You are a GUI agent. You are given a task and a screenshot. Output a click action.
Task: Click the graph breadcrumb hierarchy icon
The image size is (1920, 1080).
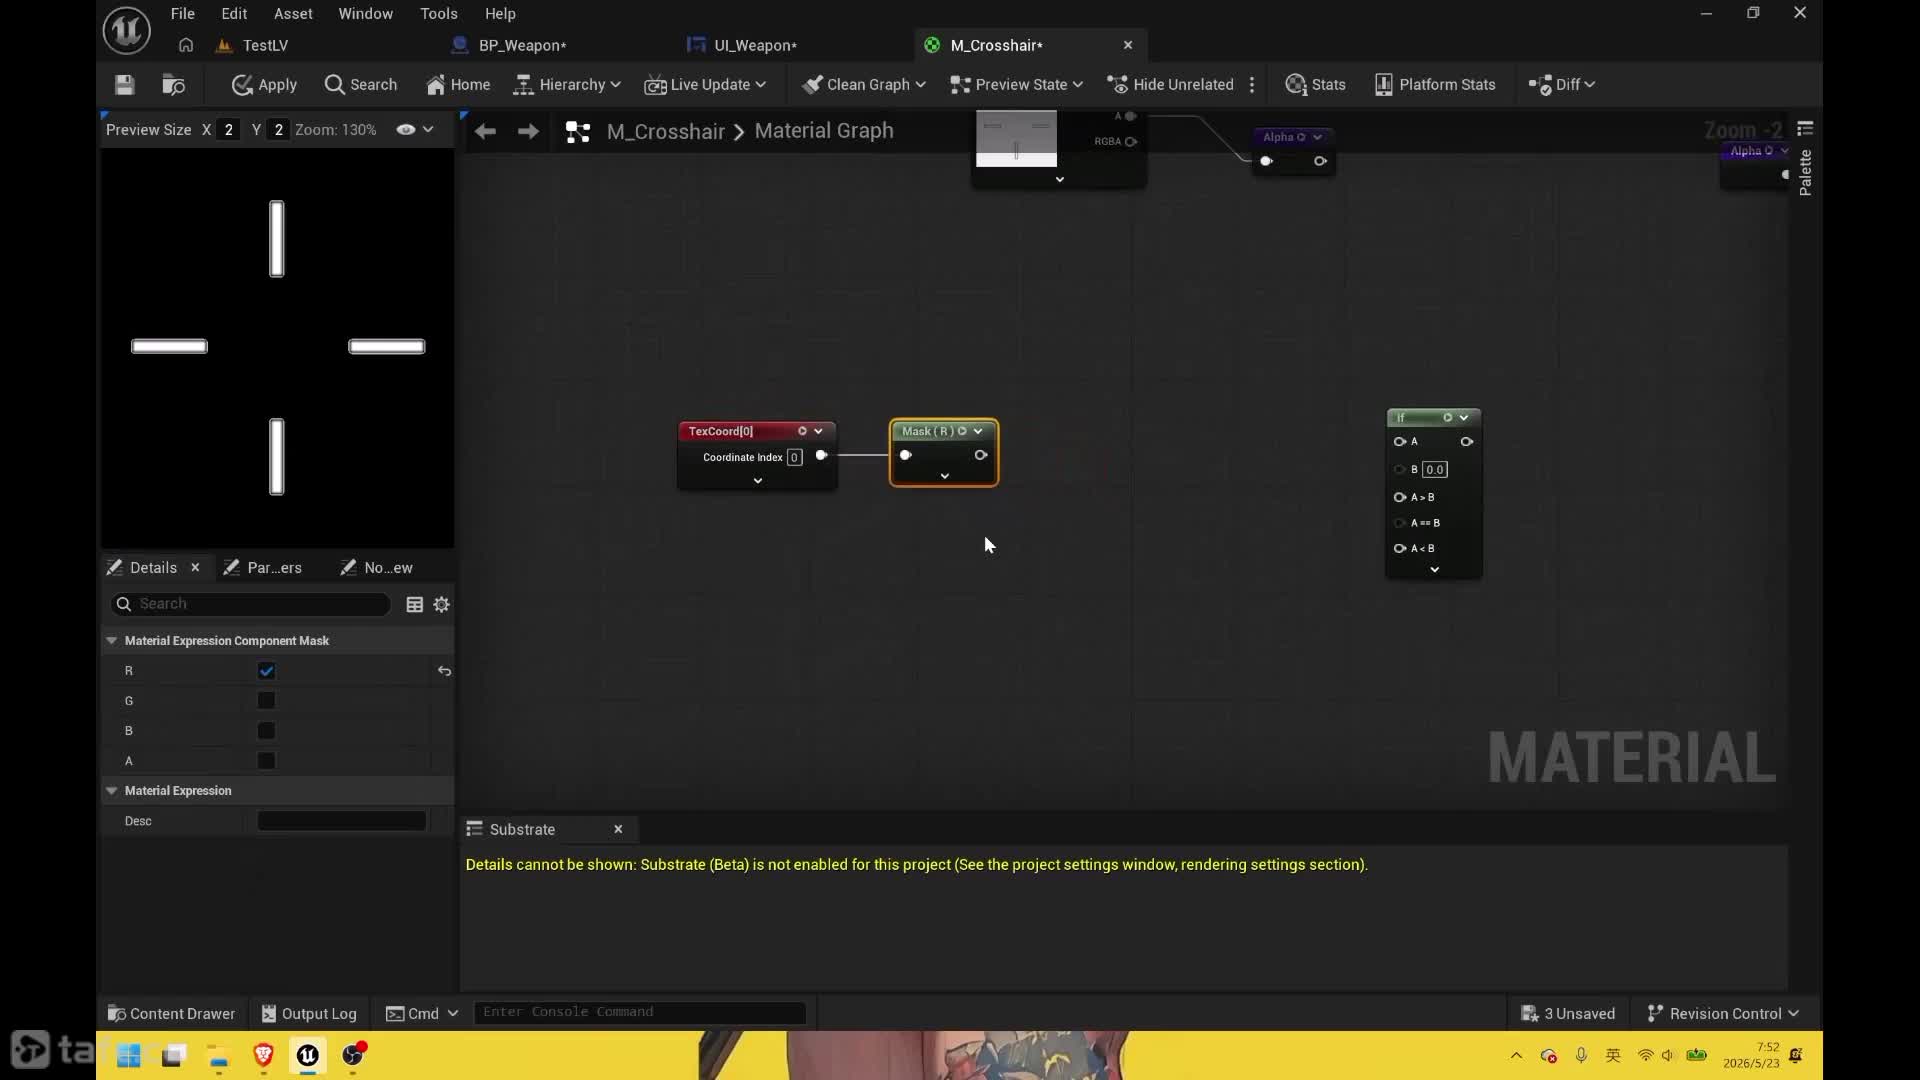pyautogui.click(x=578, y=131)
